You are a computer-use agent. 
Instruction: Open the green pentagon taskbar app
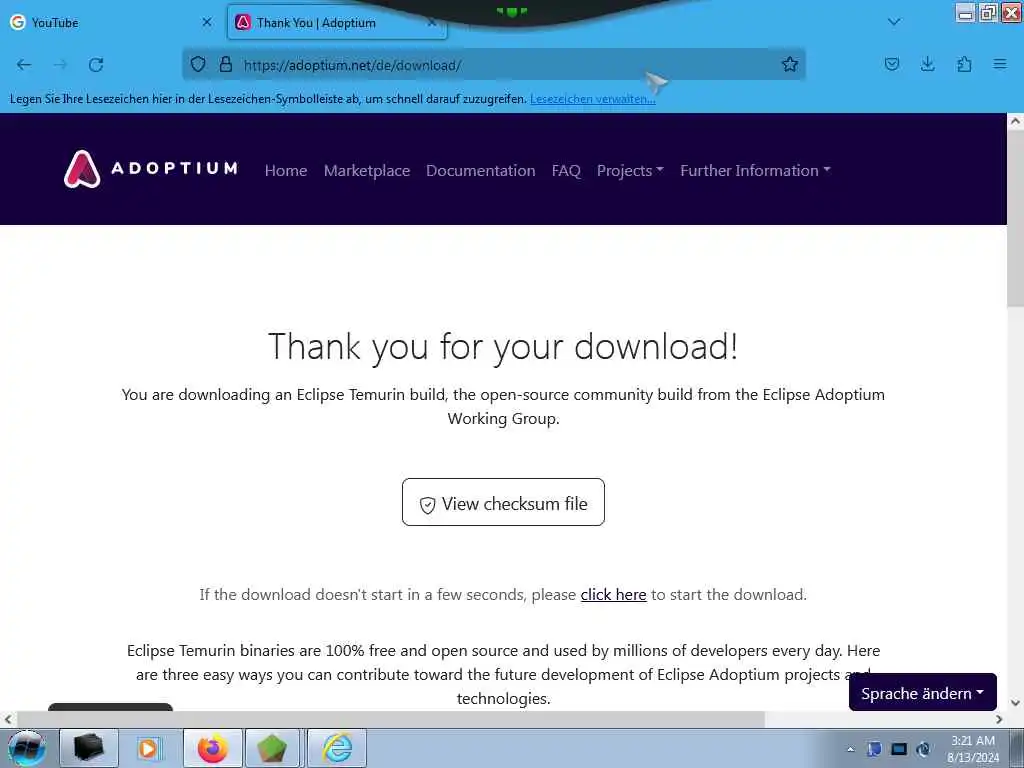pyautogui.click(x=272, y=748)
